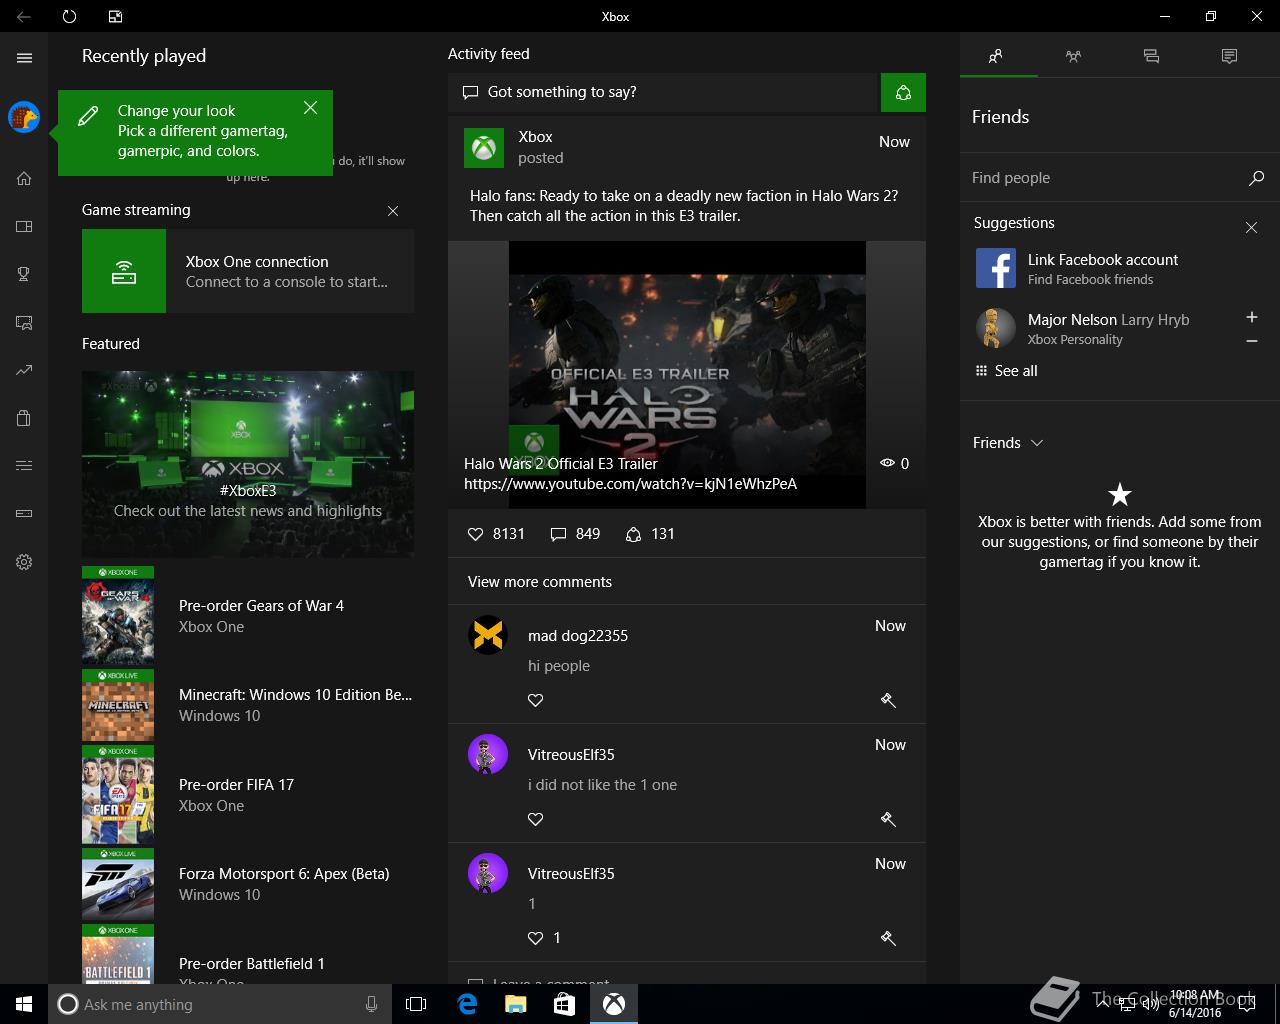Report mad dog22355's comment

point(888,700)
